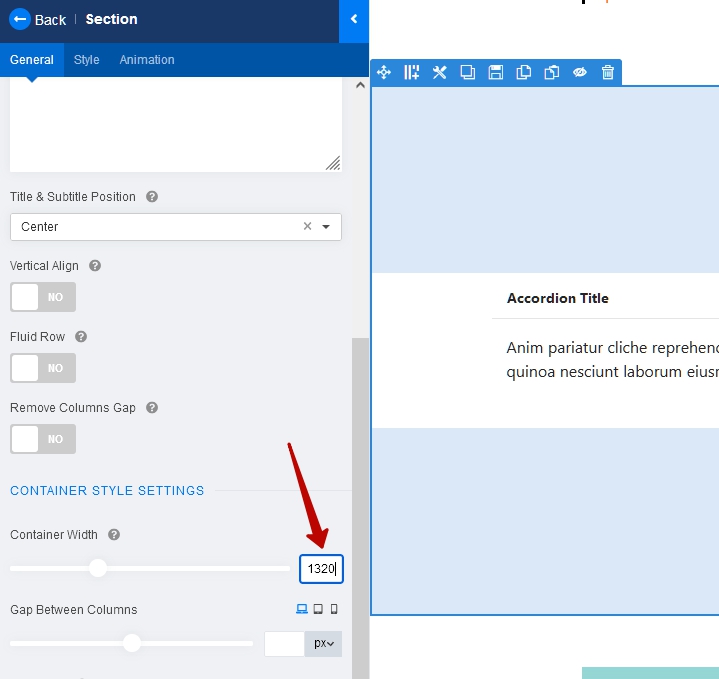The image size is (719, 679).
Task: Click the Container Width slider handle
Action: [x=98, y=568]
